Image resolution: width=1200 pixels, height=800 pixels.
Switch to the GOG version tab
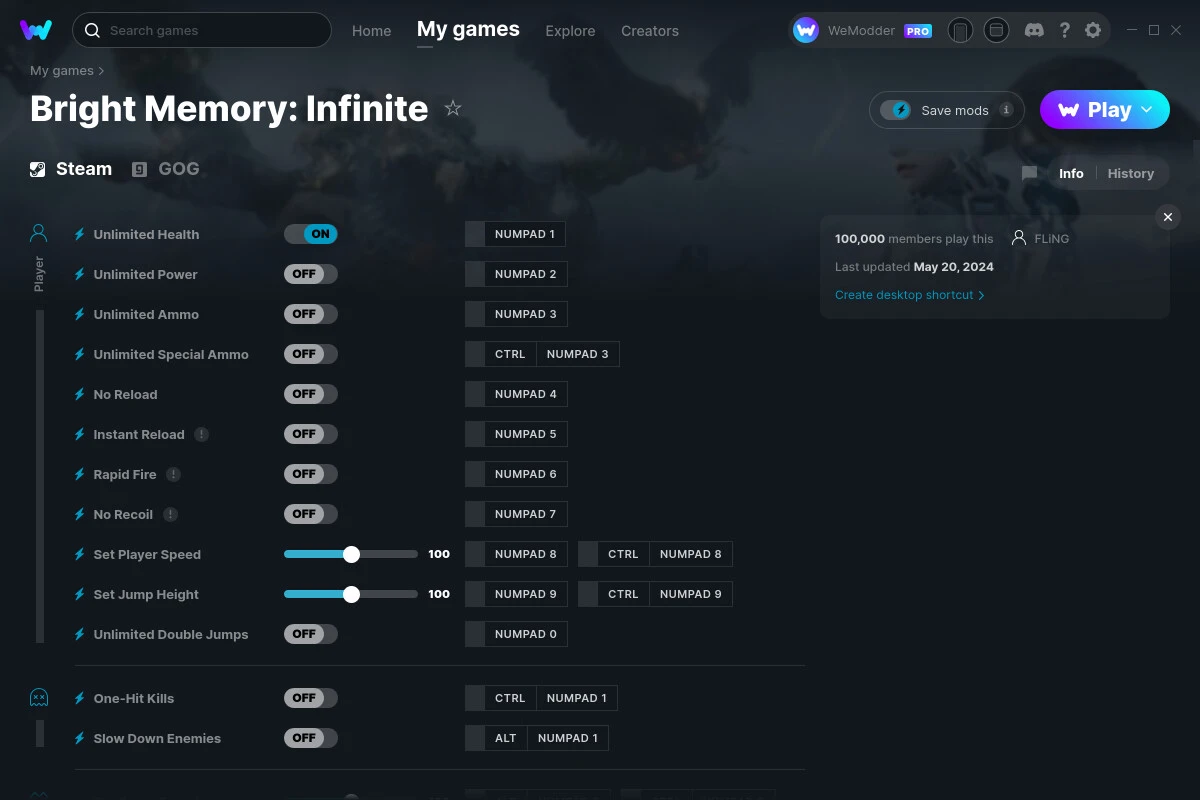(166, 168)
